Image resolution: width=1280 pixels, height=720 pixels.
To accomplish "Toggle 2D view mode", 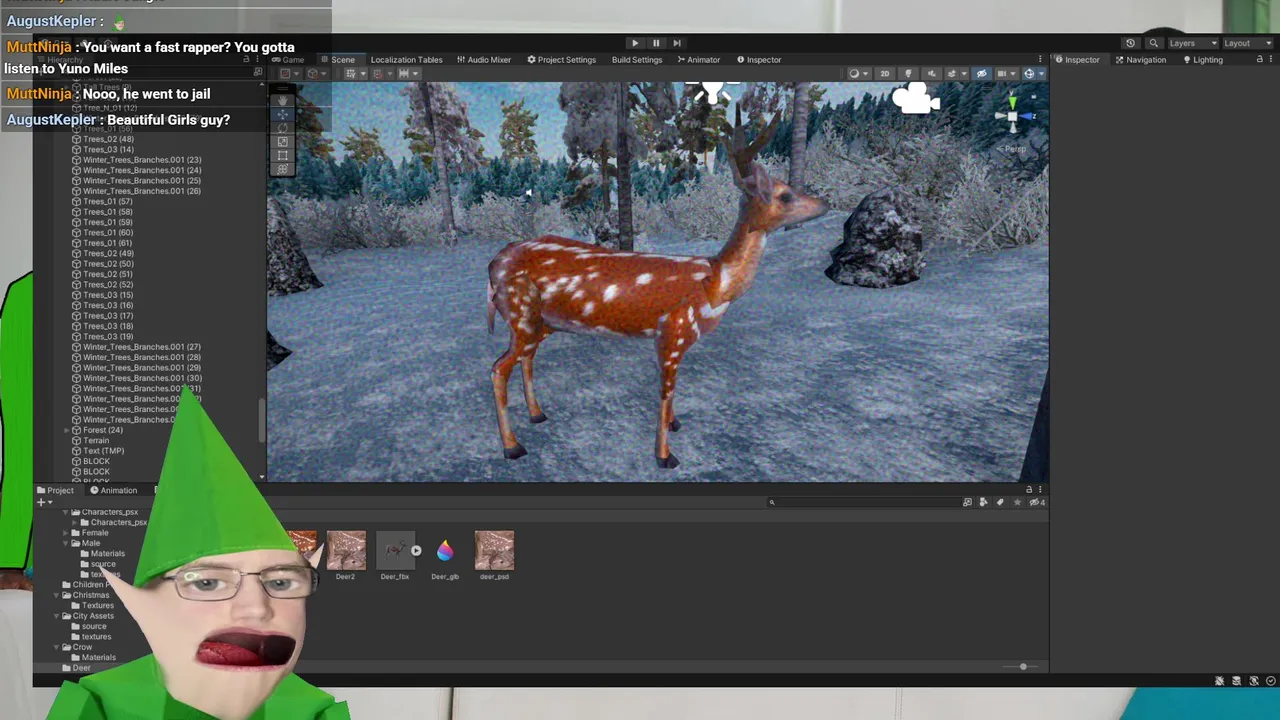I will pyautogui.click(x=884, y=74).
